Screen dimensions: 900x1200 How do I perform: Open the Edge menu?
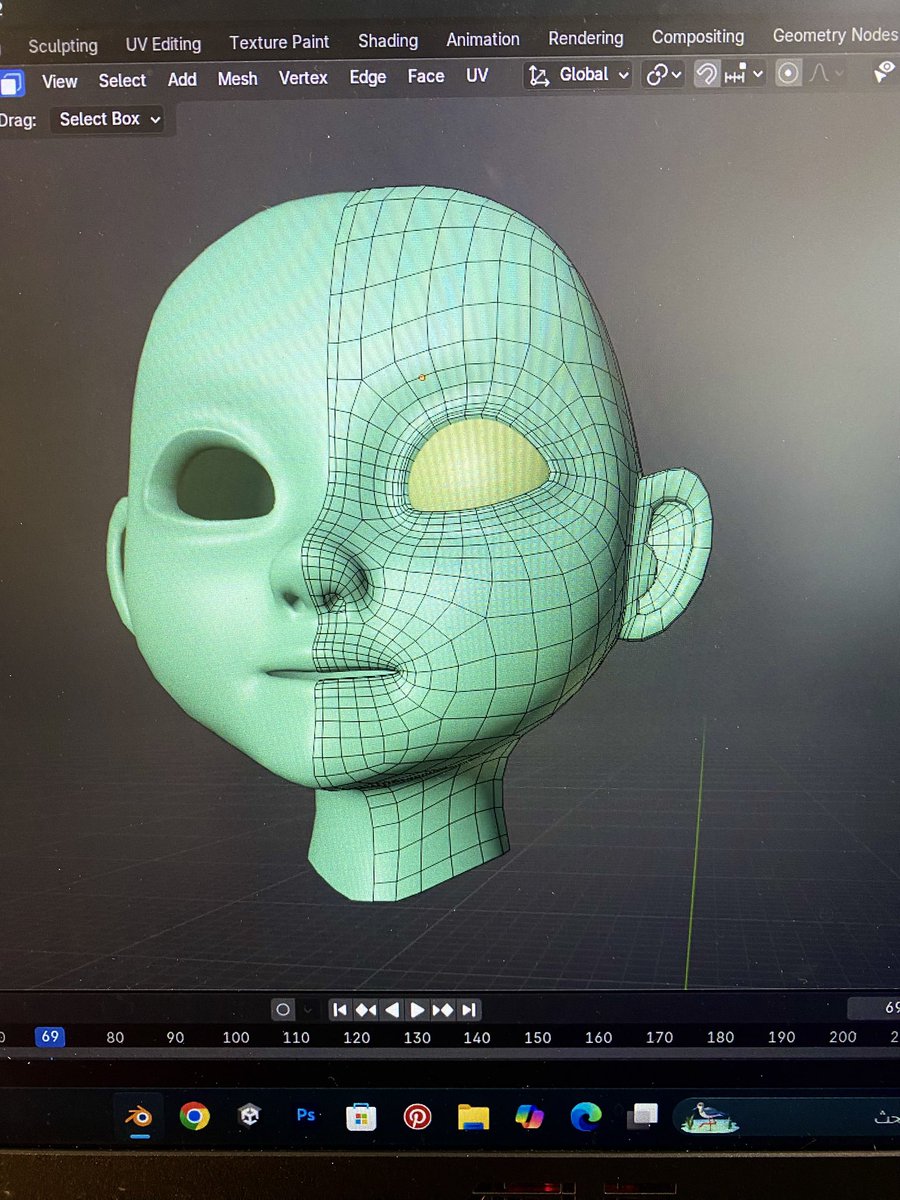[368, 77]
